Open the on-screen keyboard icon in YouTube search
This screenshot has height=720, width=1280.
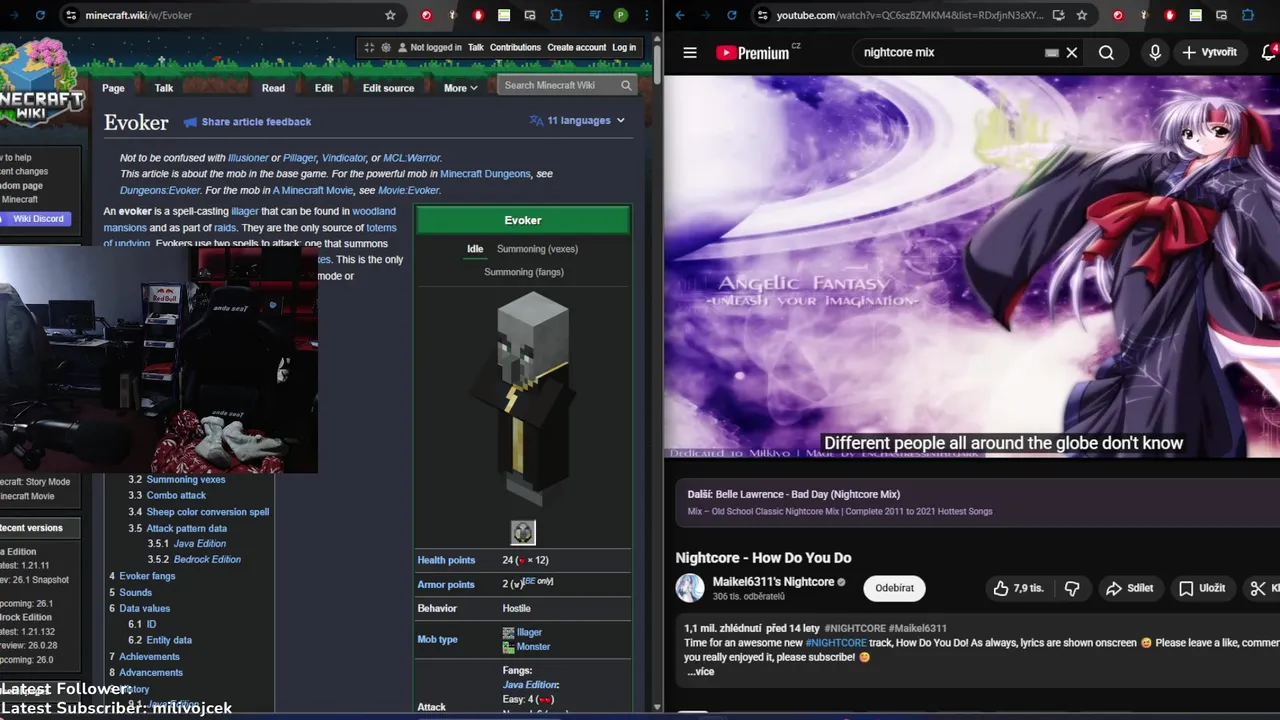[x=1051, y=52]
